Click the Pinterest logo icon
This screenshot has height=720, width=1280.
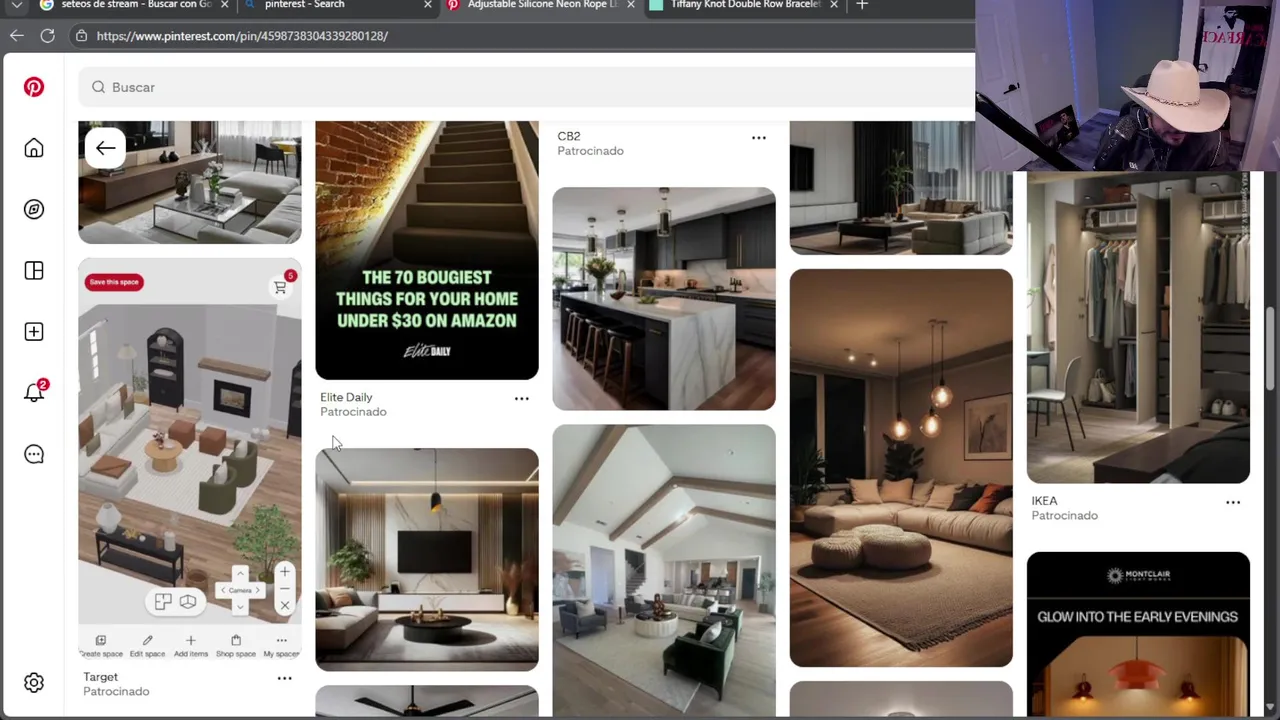tap(34, 87)
